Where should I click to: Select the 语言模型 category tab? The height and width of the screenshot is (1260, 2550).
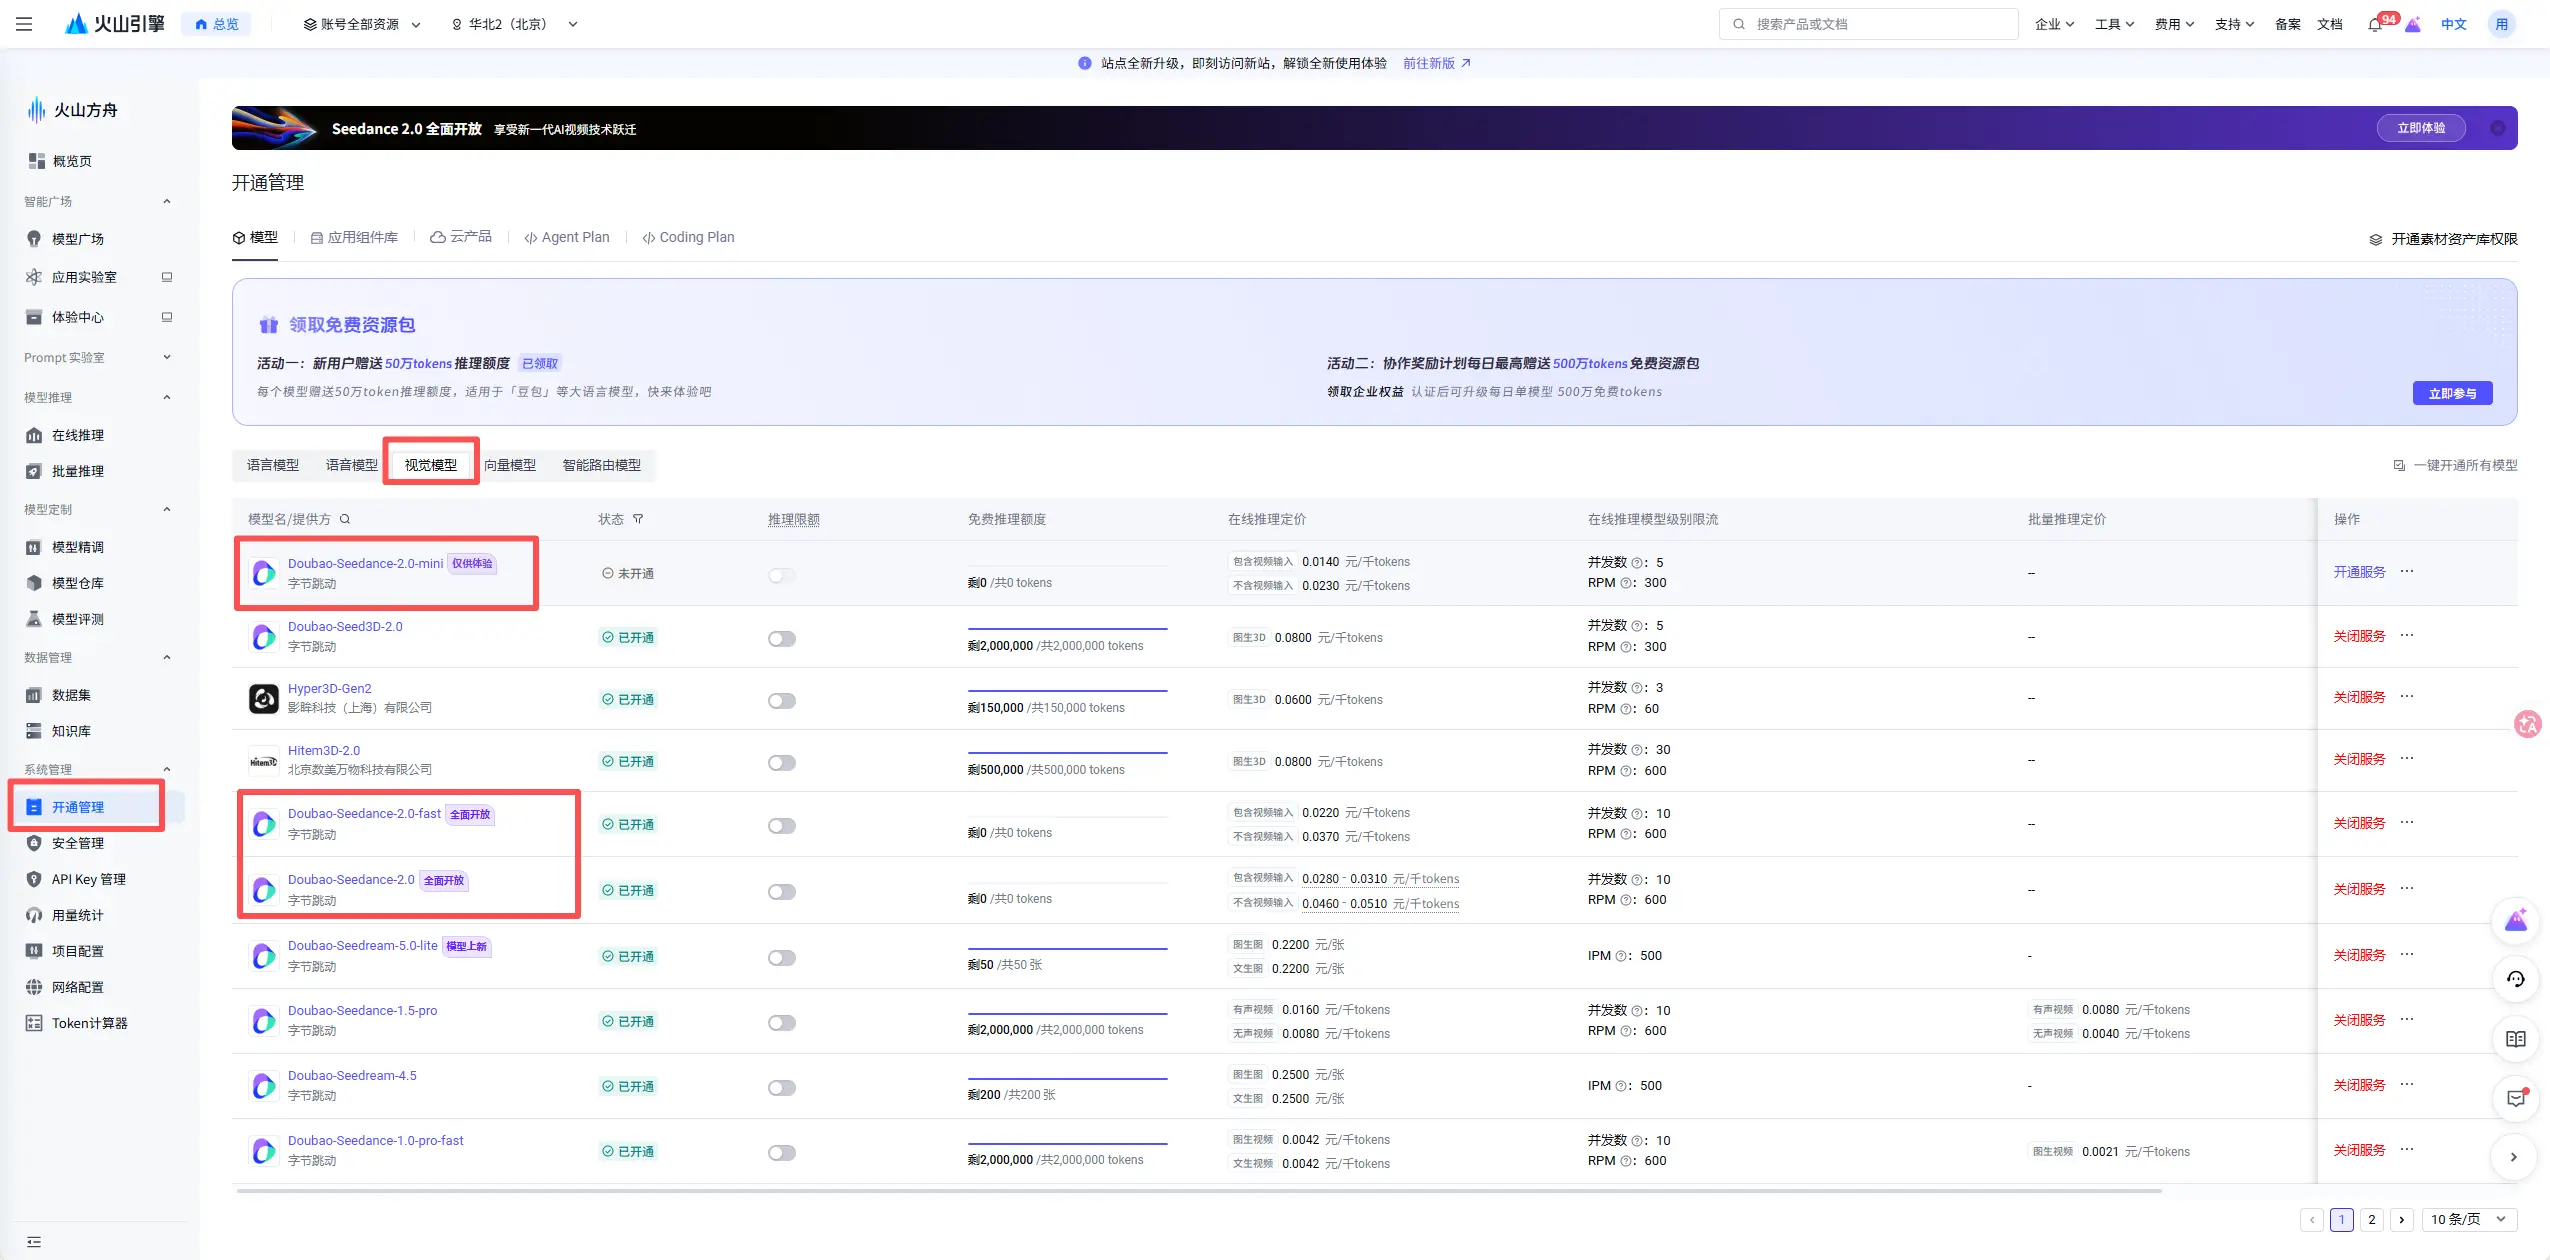click(x=273, y=465)
